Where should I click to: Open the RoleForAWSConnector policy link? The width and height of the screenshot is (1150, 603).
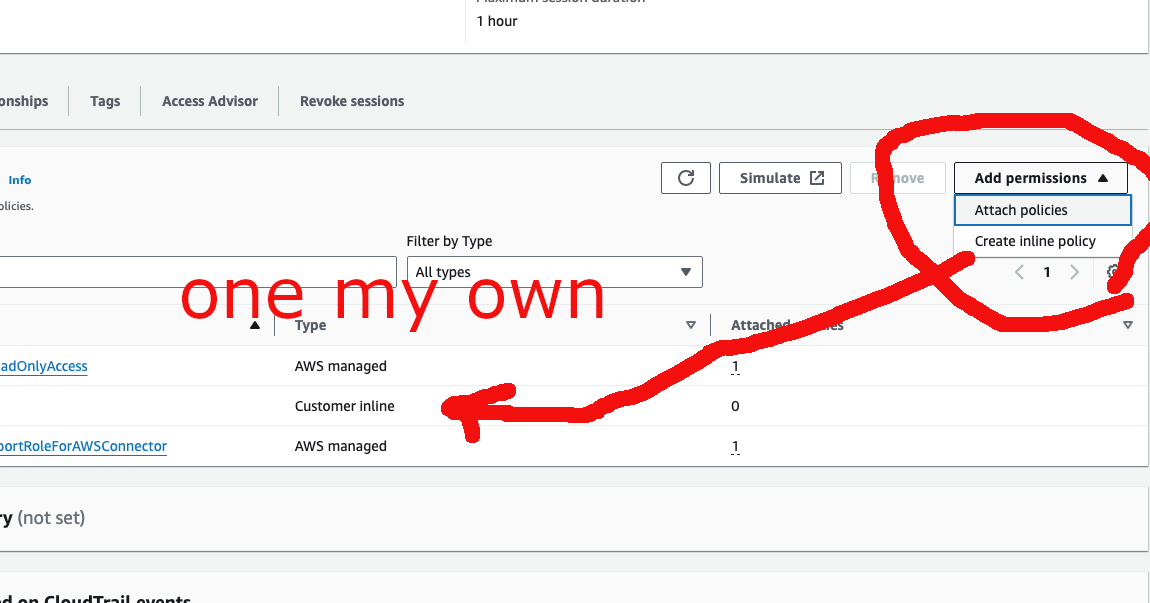coord(83,446)
